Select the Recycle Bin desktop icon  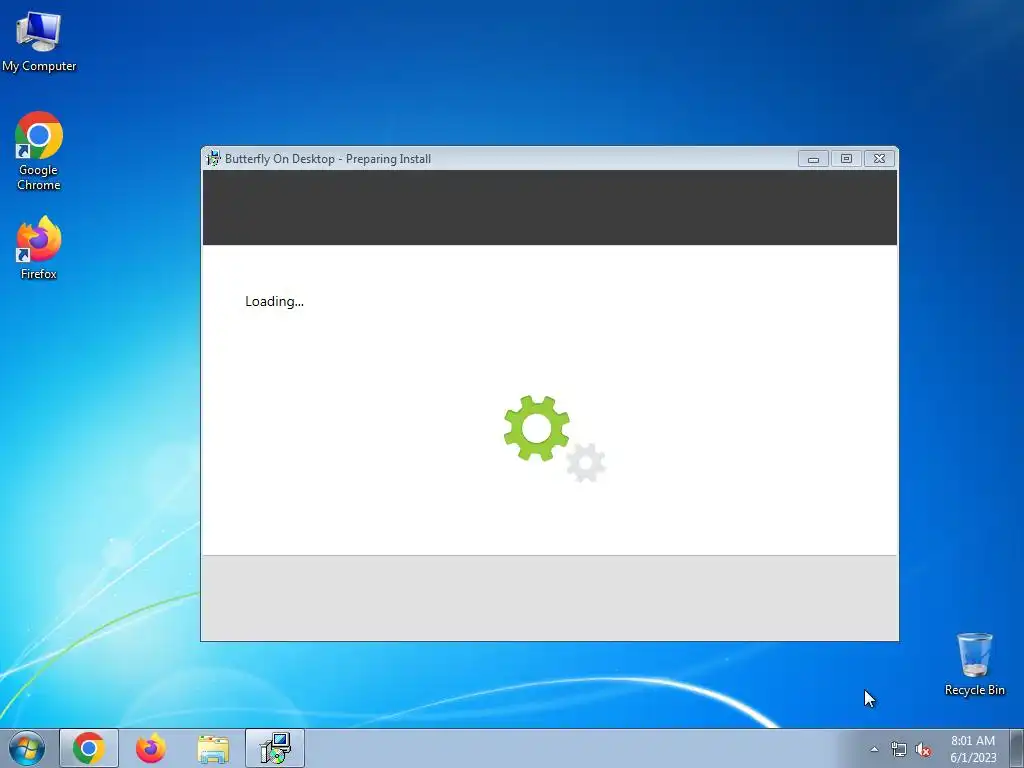[x=974, y=664]
